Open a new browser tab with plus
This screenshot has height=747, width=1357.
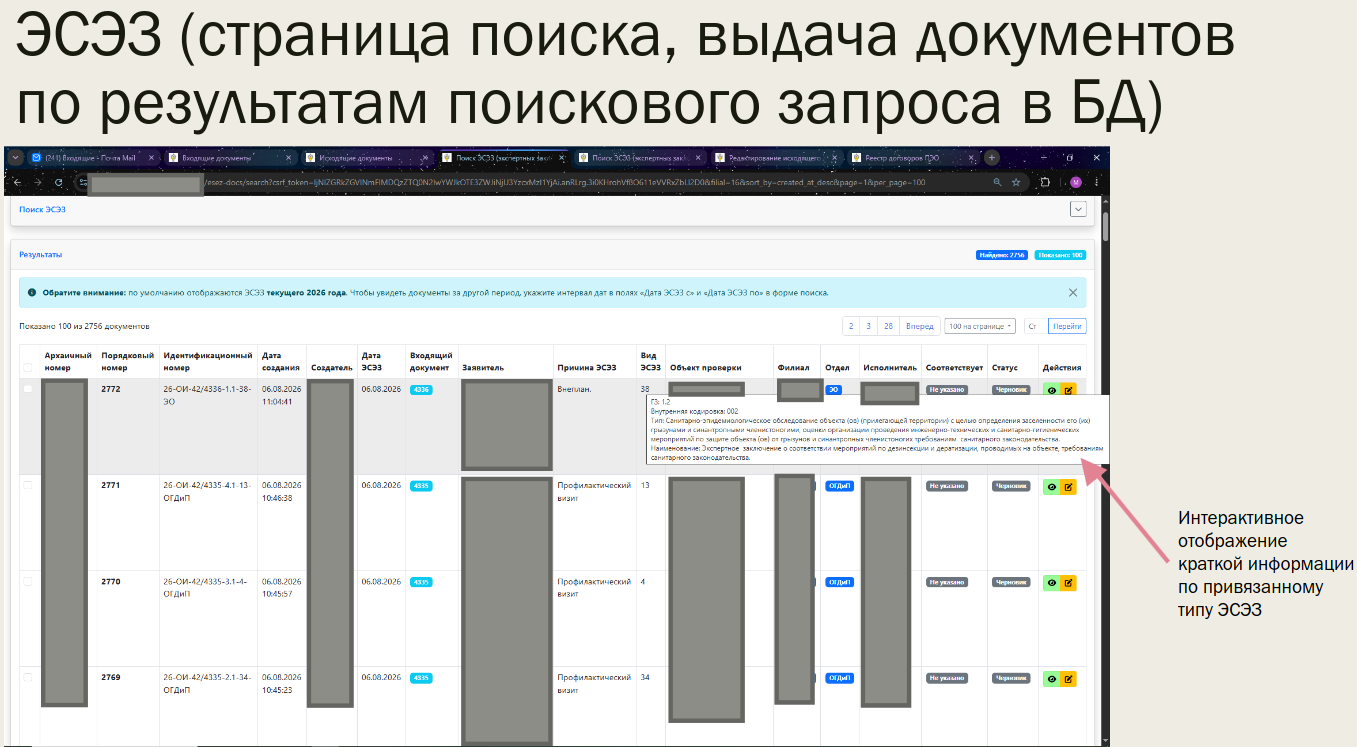(992, 158)
